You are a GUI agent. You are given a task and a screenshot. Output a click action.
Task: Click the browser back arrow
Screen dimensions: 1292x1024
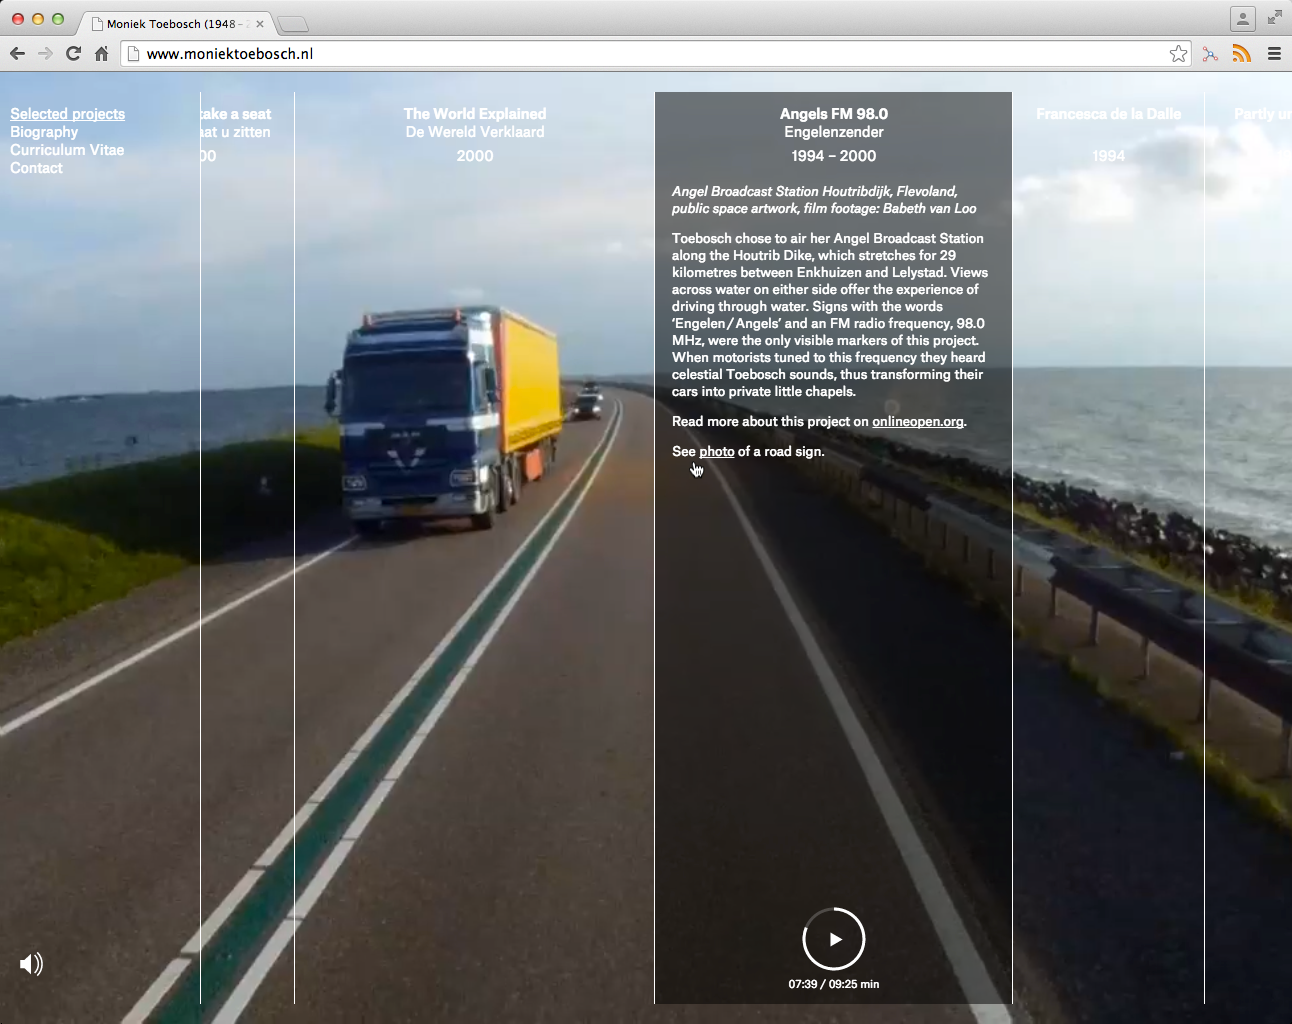click(17, 54)
